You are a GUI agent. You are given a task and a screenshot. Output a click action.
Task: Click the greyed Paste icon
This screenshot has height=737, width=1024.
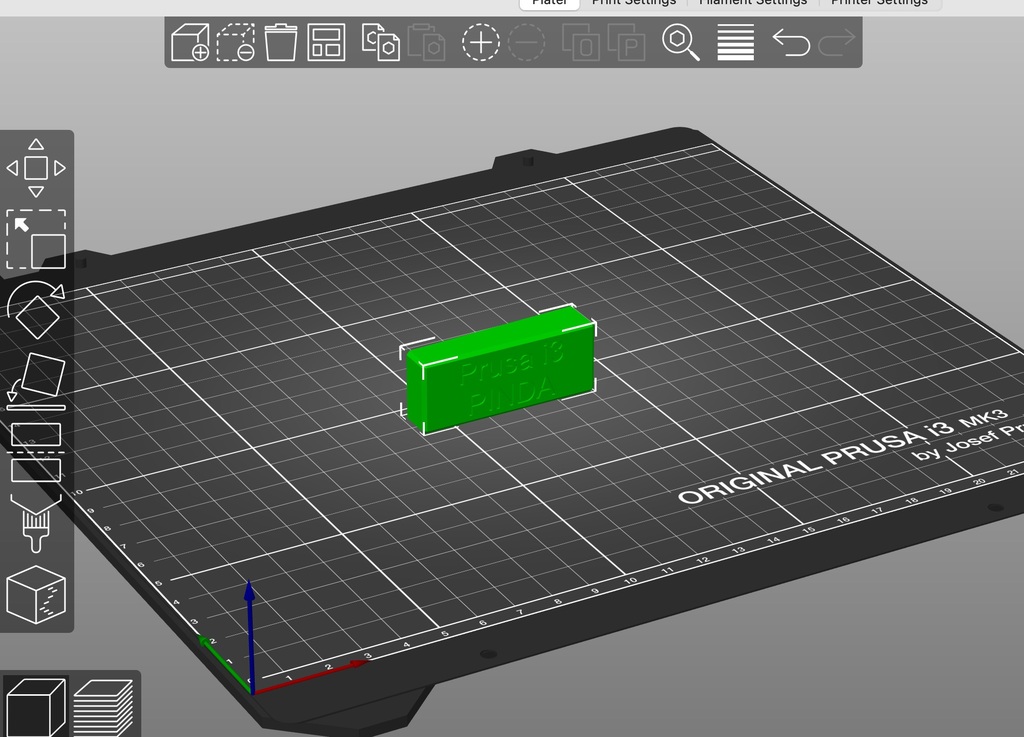tap(426, 42)
